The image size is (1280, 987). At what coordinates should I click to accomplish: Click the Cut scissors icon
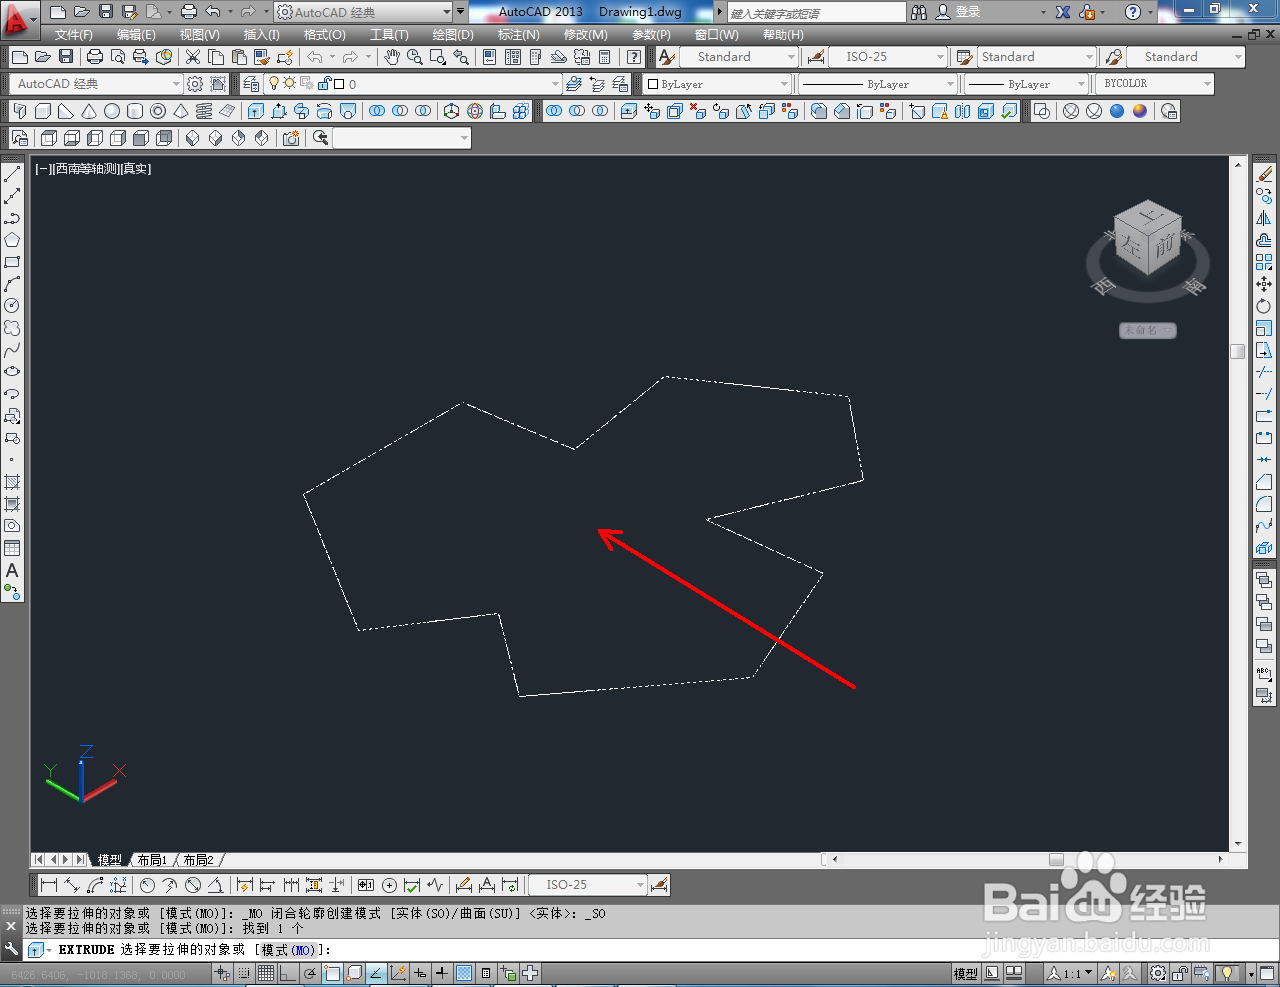(x=193, y=57)
